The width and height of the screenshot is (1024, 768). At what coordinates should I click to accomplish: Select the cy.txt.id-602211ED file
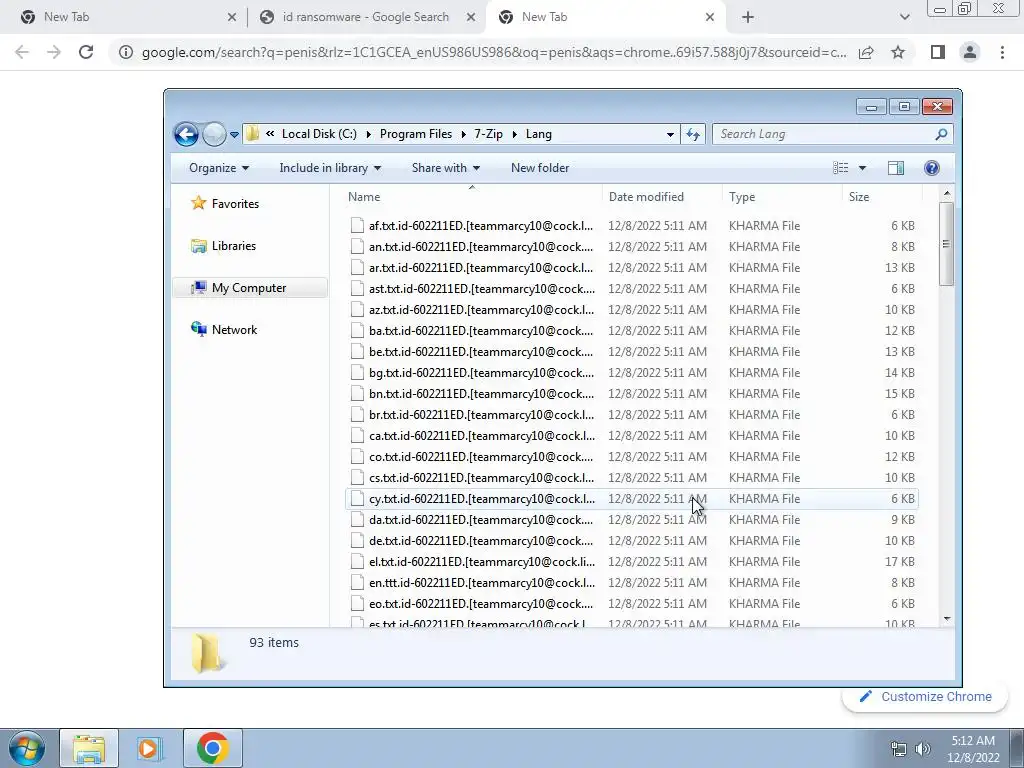pyautogui.click(x=632, y=499)
